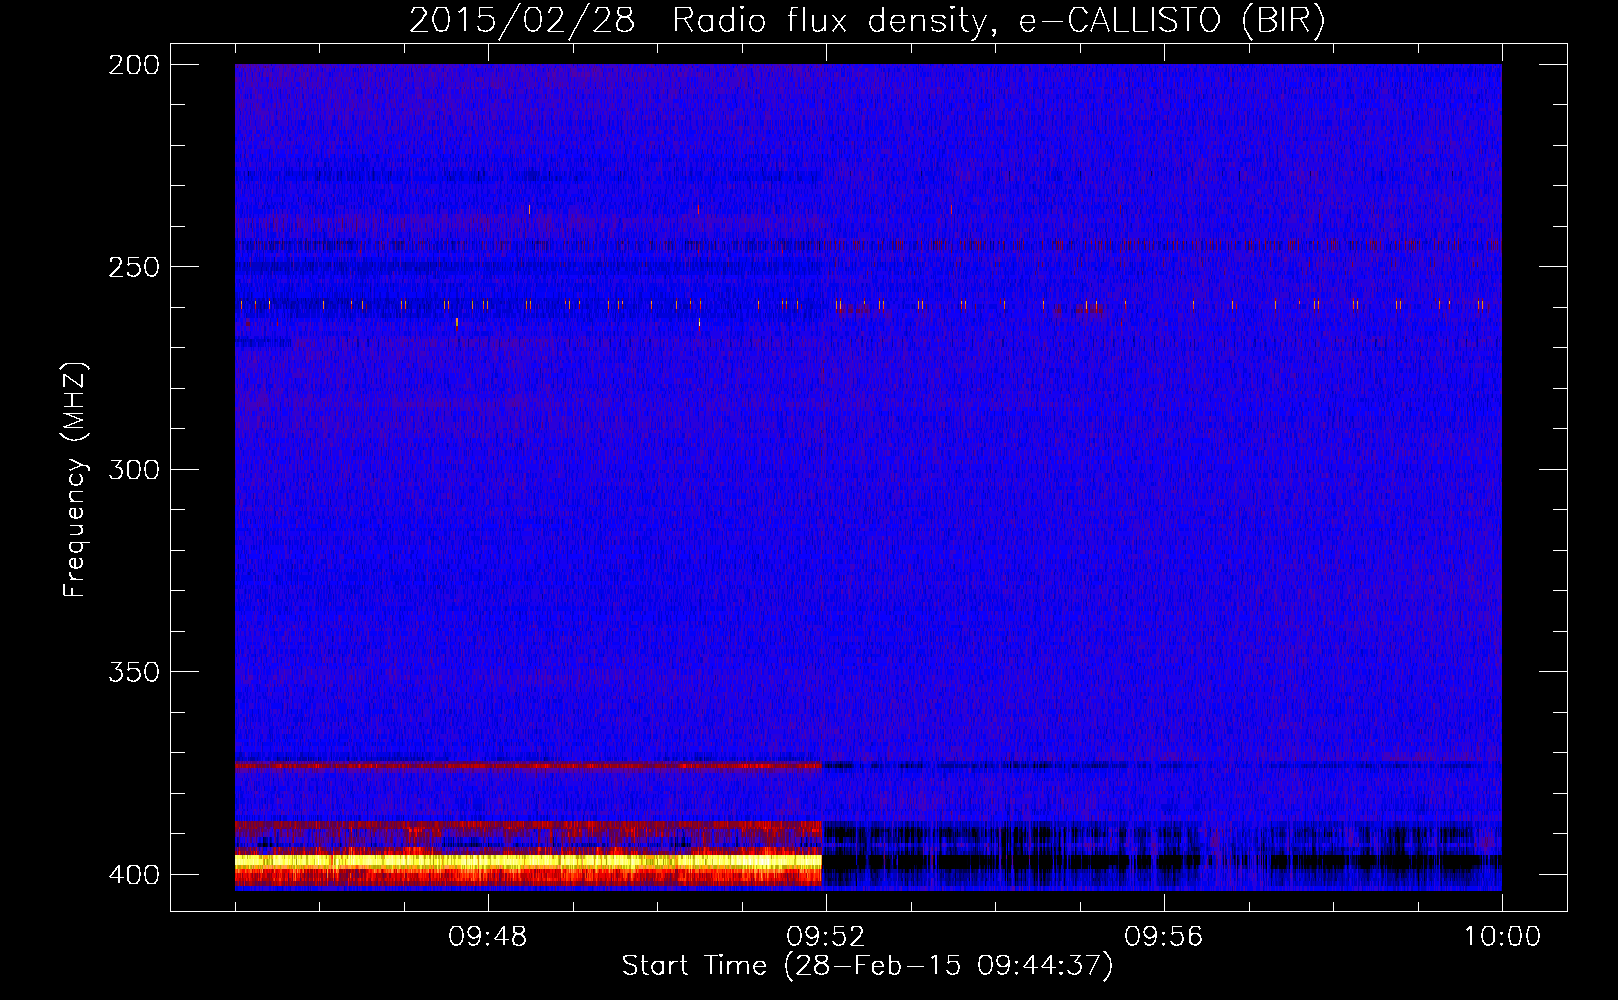
Task: Click the 250 frequency tick label
Action: tap(134, 267)
